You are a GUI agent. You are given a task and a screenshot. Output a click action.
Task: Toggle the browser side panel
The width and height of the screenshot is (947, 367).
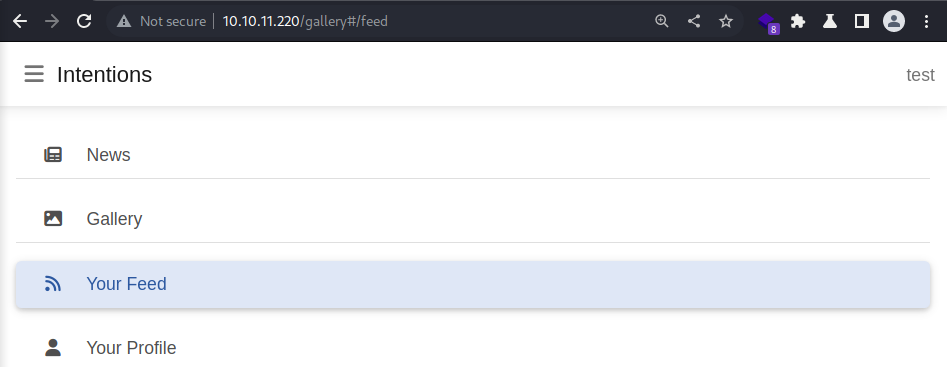point(862,21)
